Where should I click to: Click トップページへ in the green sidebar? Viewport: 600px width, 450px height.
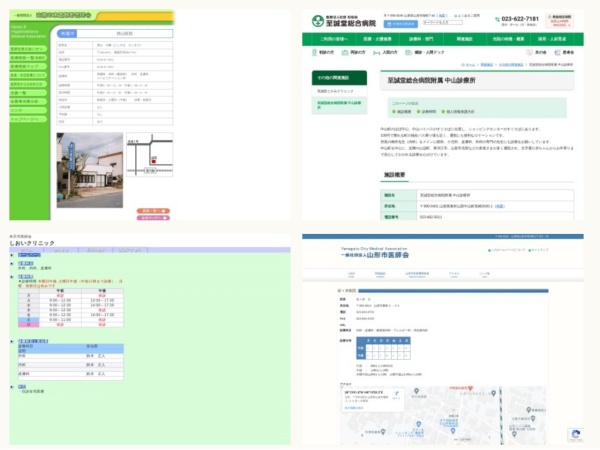[x=28, y=119]
